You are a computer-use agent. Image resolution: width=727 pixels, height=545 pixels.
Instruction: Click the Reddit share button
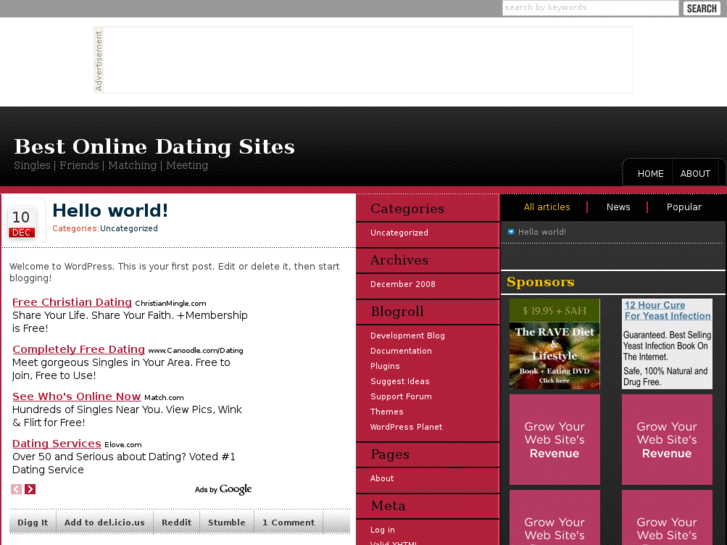(x=176, y=522)
